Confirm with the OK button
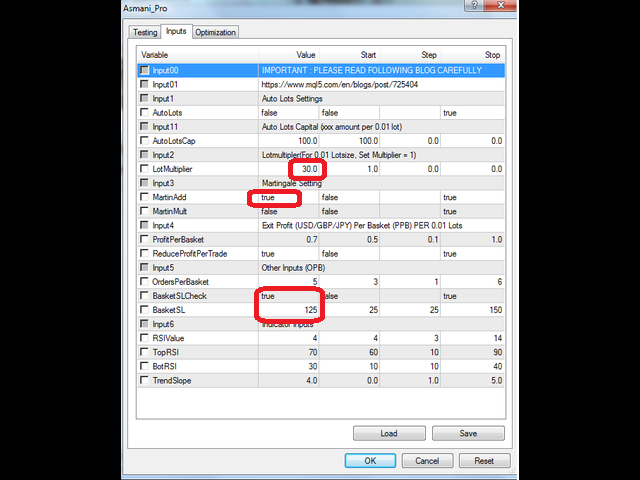Viewport: 640px width, 480px height. 370,460
